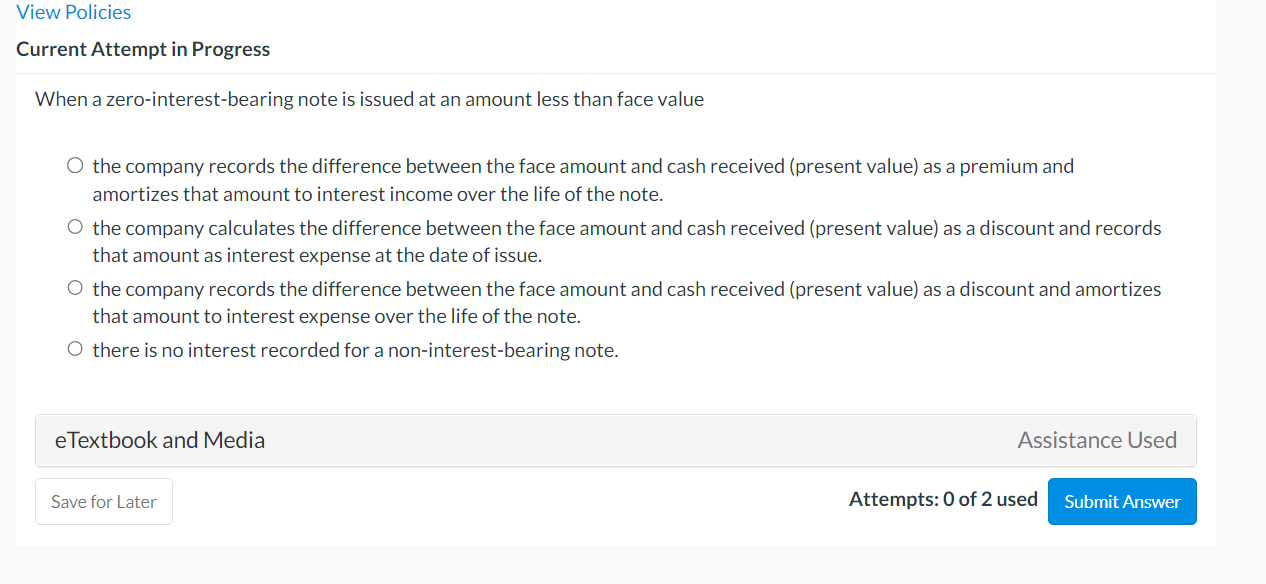
Task: Pick the "no interest recorded" answer option
Action: point(75,348)
